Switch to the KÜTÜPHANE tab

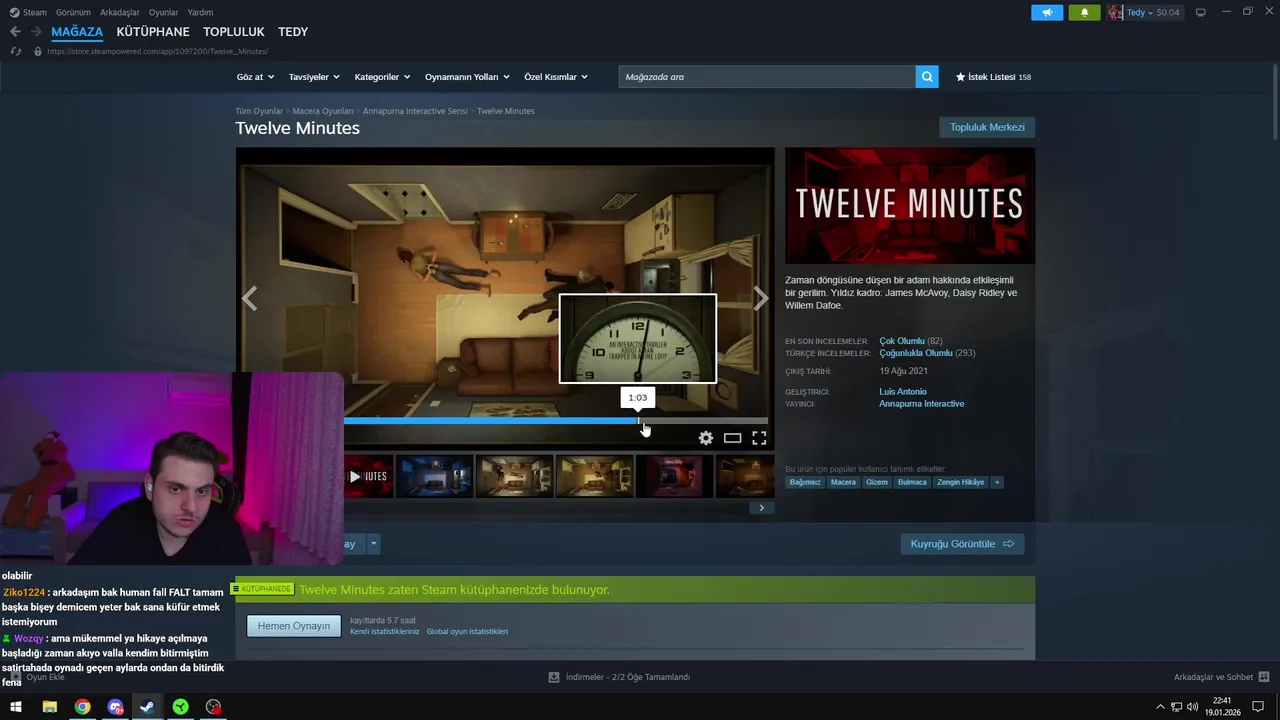(x=153, y=32)
